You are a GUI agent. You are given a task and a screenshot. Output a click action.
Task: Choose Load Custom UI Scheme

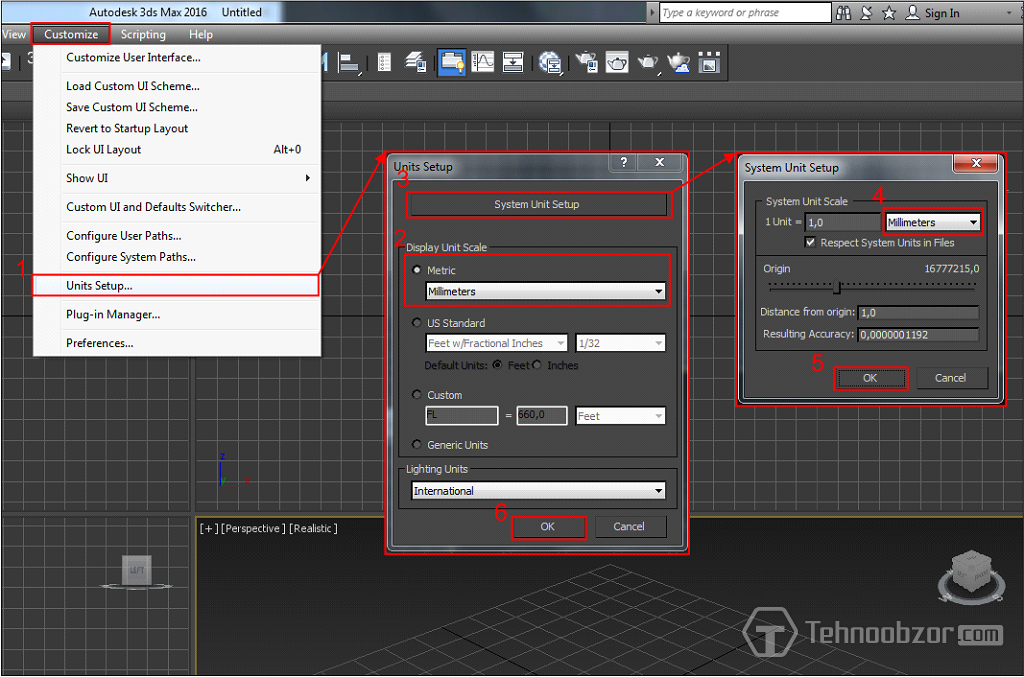coord(176,86)
